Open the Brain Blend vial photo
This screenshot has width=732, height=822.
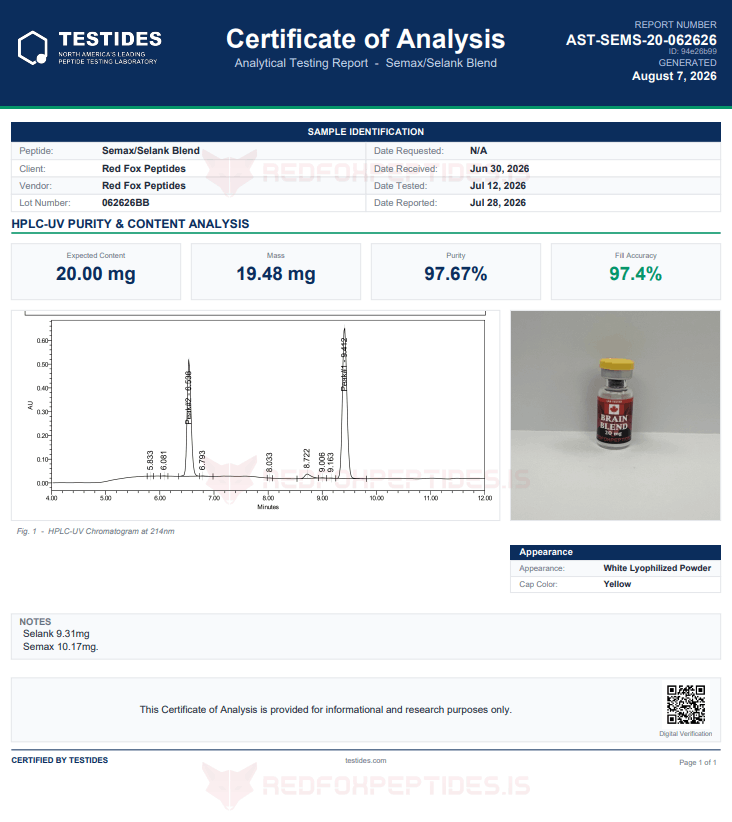pos(615,415)
